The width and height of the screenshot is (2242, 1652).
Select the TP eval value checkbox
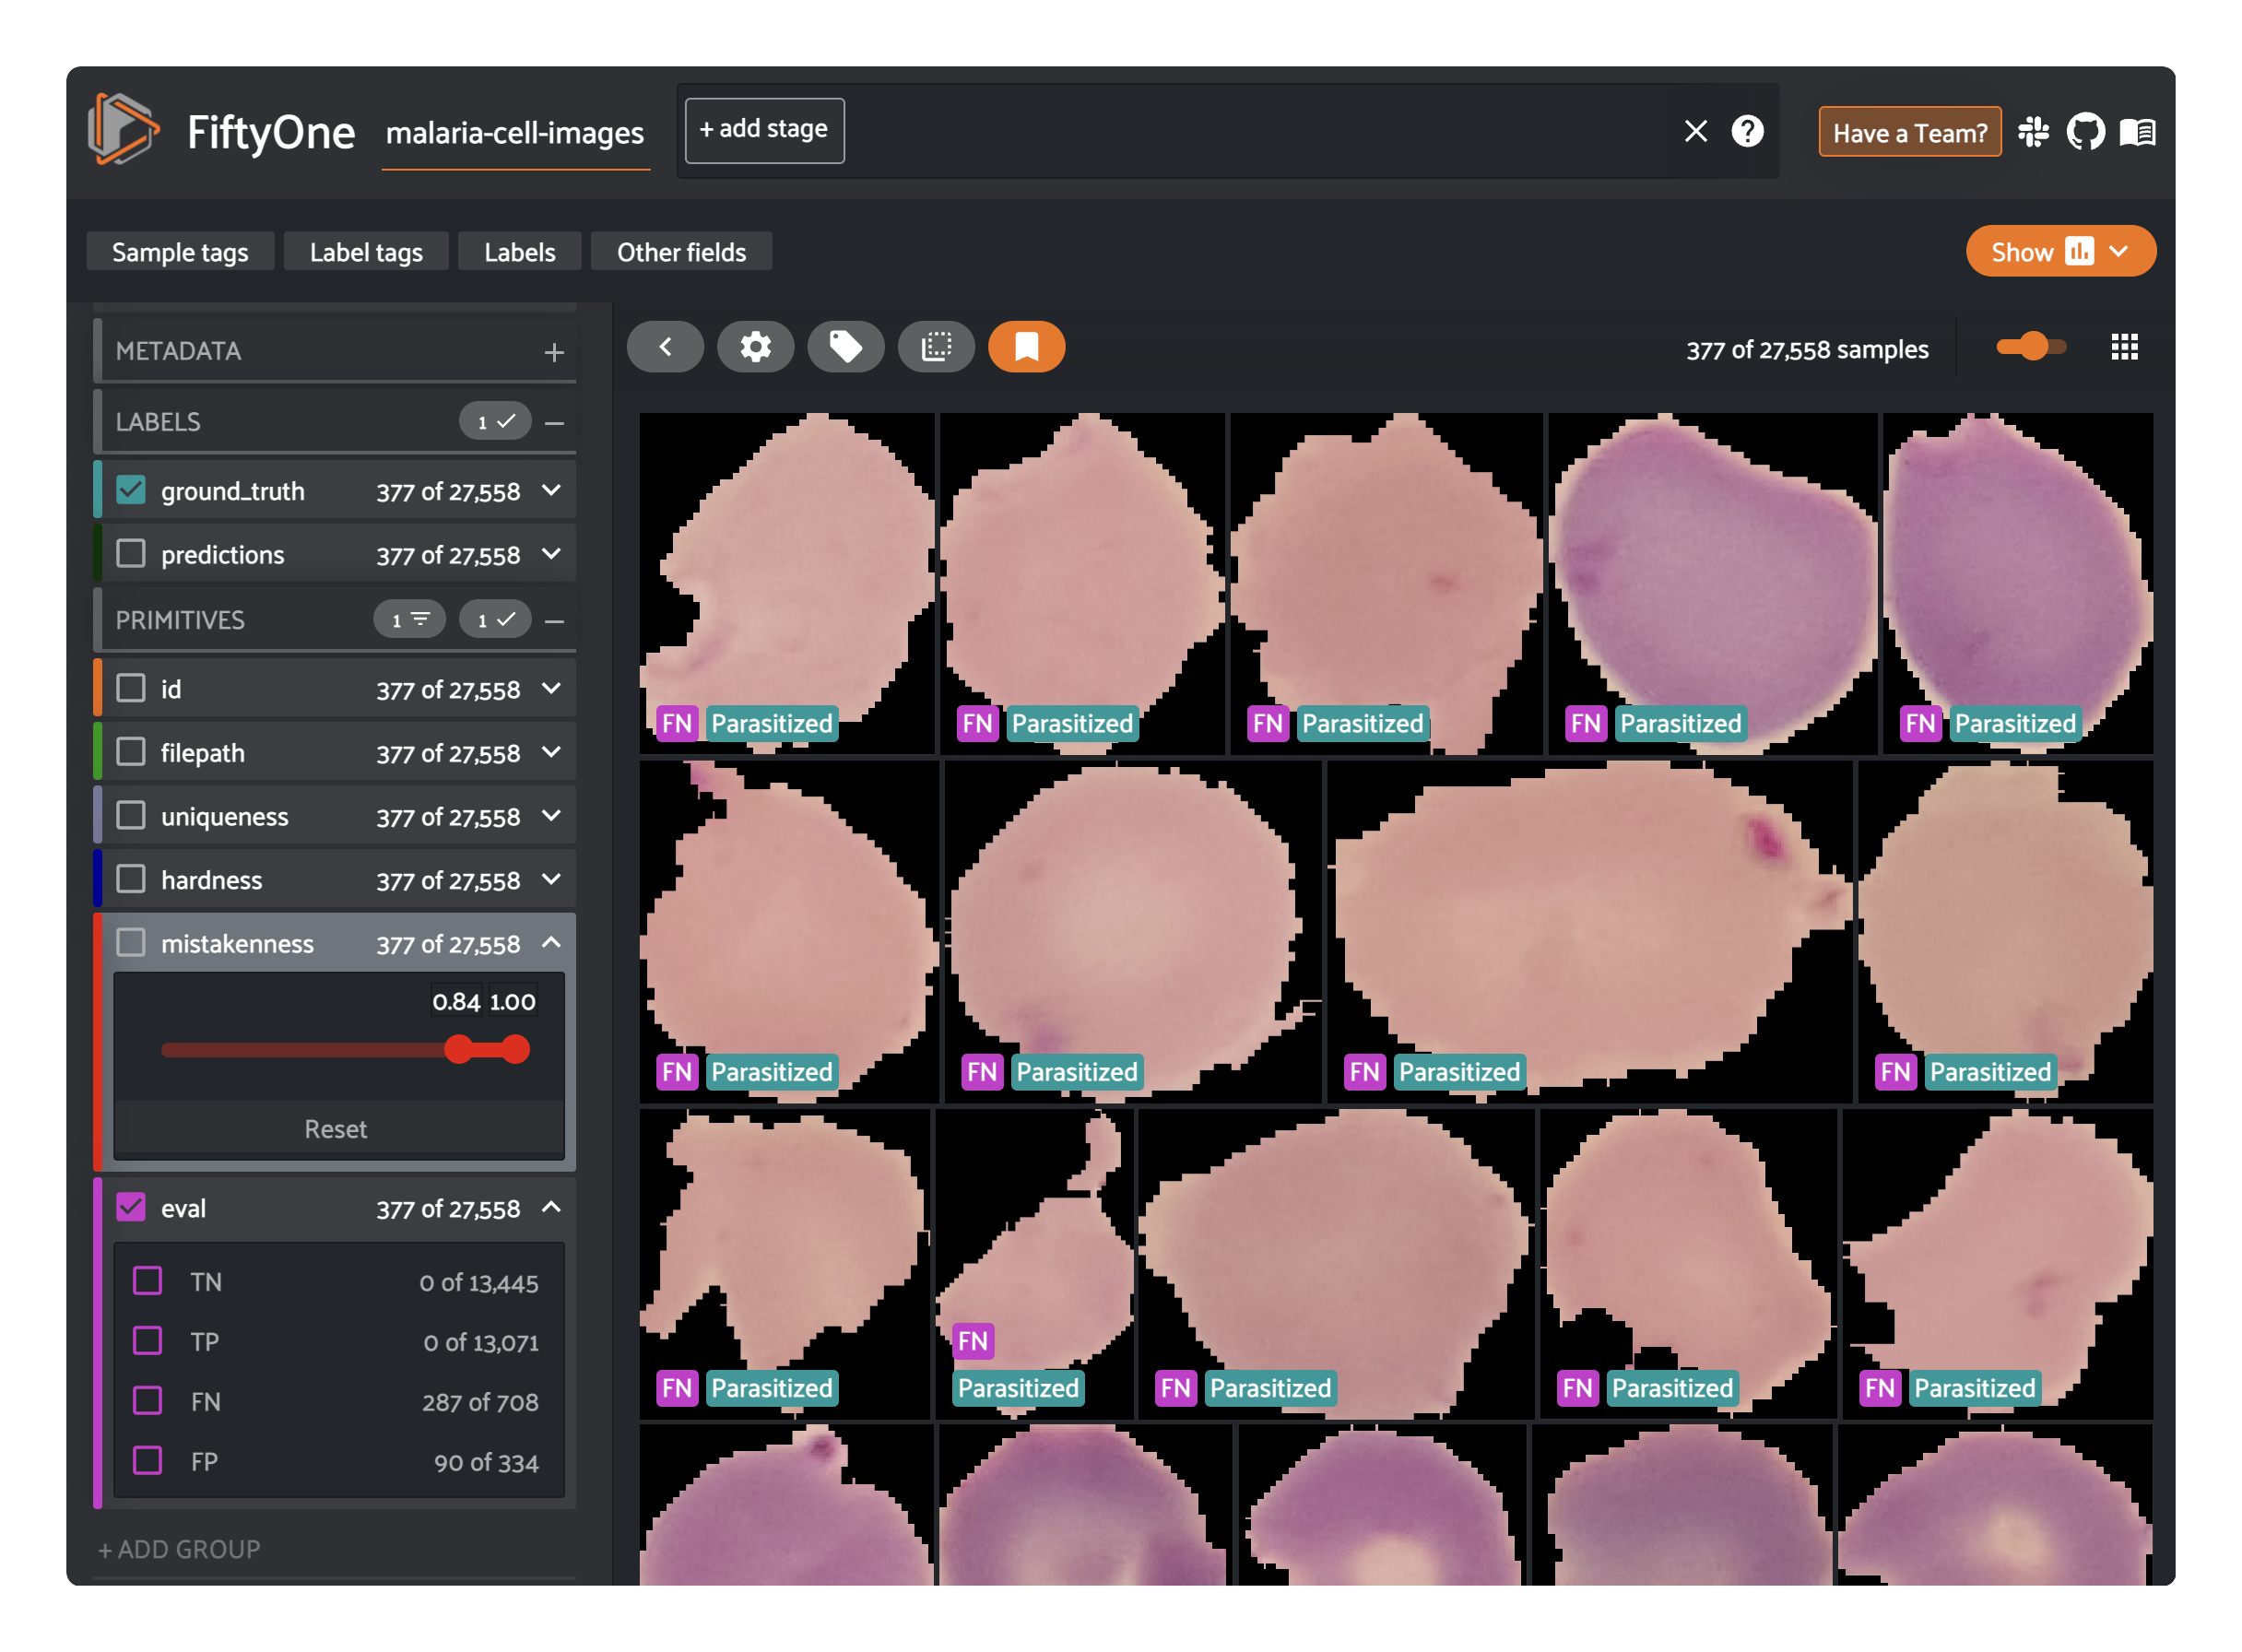pyautogui.click(x=148, y=1341)
